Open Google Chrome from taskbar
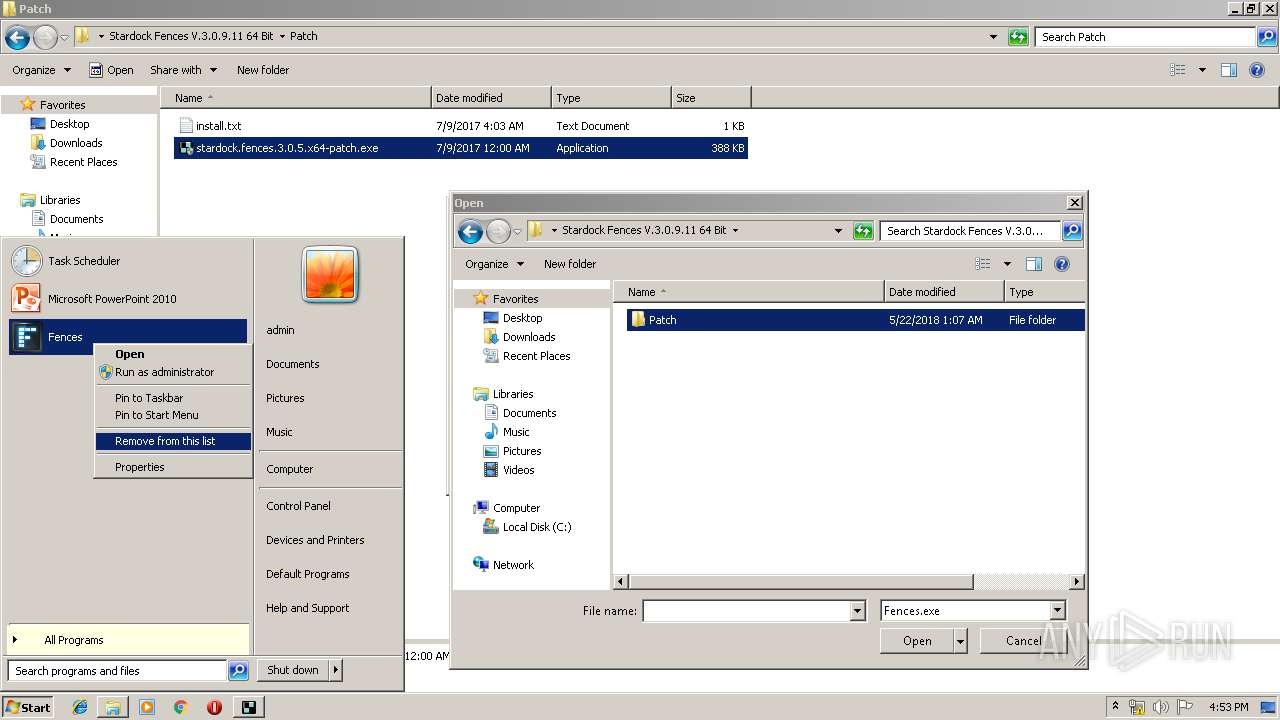 click(x=180, y=707)
